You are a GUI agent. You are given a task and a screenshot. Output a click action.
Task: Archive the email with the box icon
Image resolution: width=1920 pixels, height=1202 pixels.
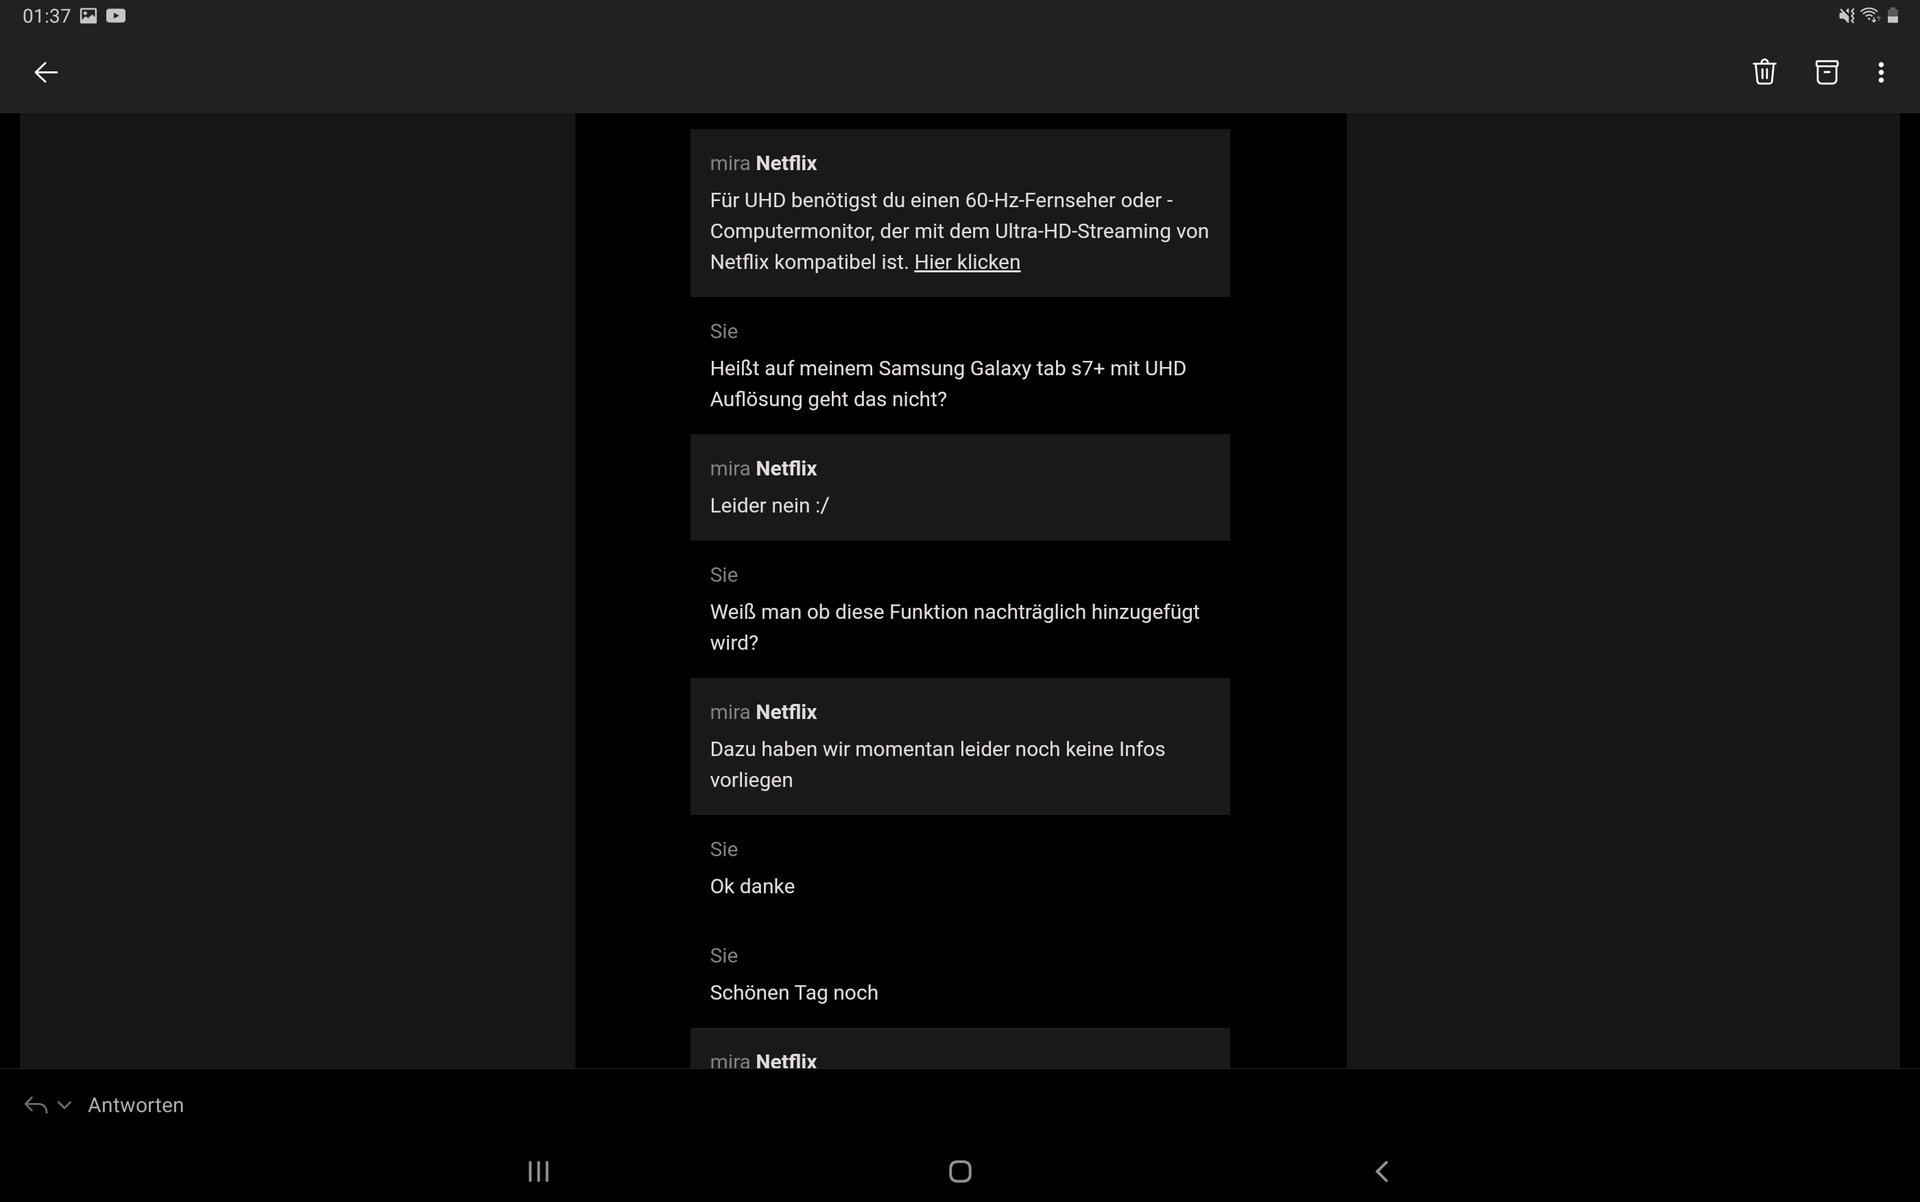point(1826,72)
